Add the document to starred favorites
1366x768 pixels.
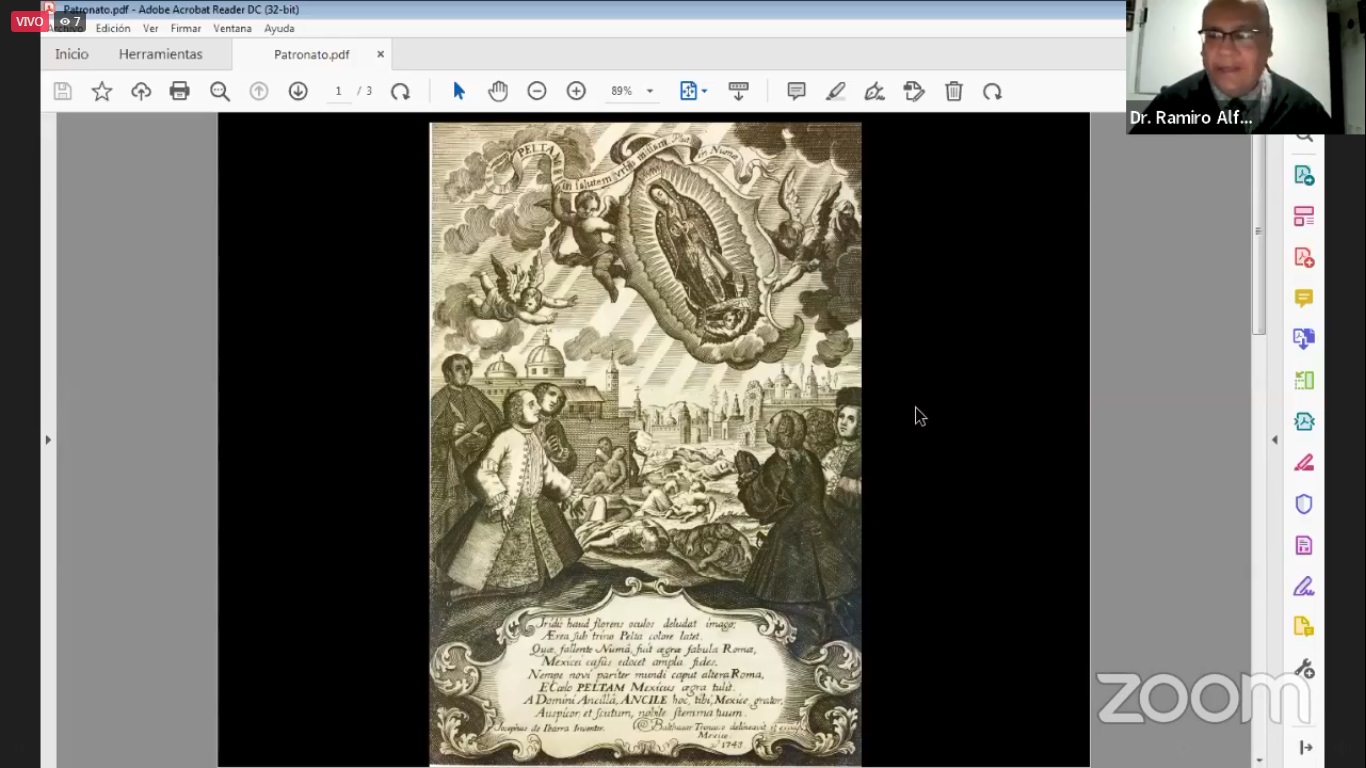(102, 91)
